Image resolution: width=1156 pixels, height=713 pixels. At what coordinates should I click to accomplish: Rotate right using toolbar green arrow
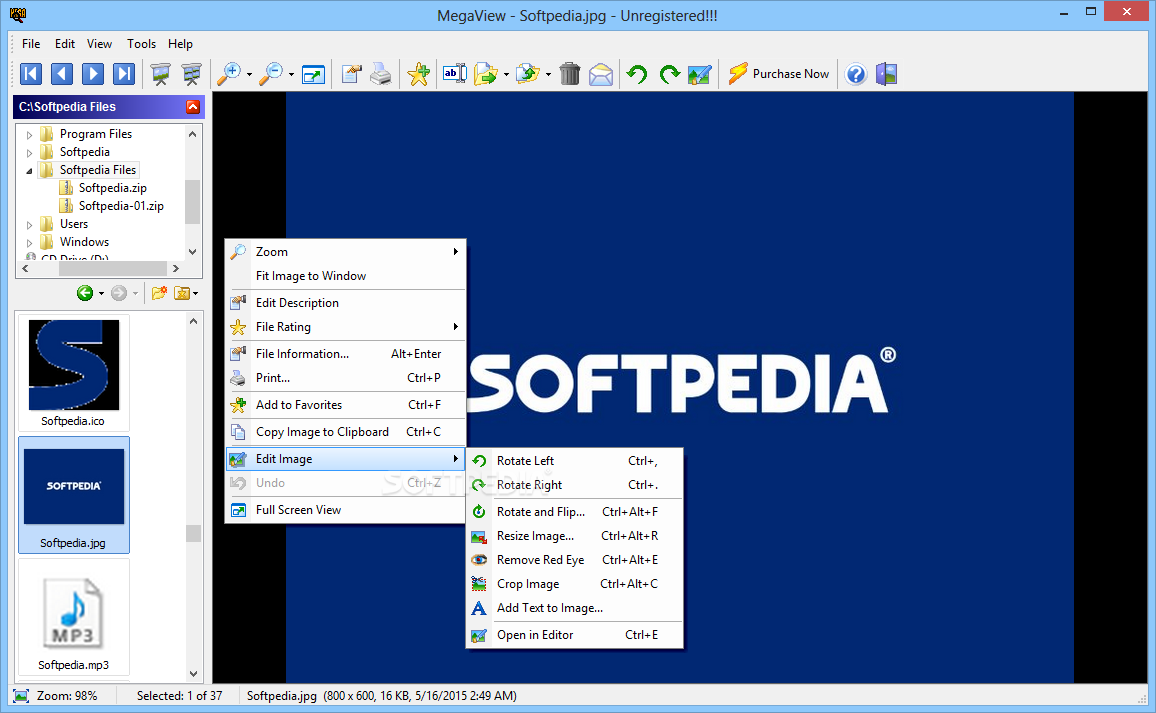coord(669,74)
